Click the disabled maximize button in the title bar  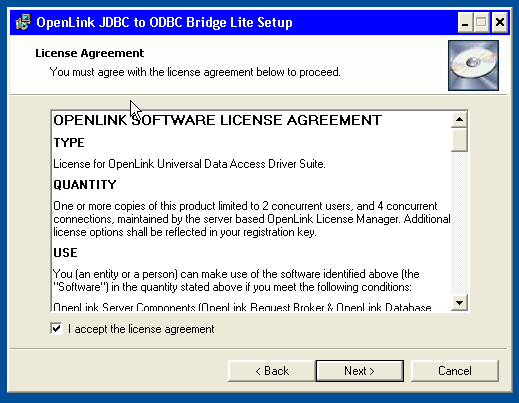tap(481, 23)
